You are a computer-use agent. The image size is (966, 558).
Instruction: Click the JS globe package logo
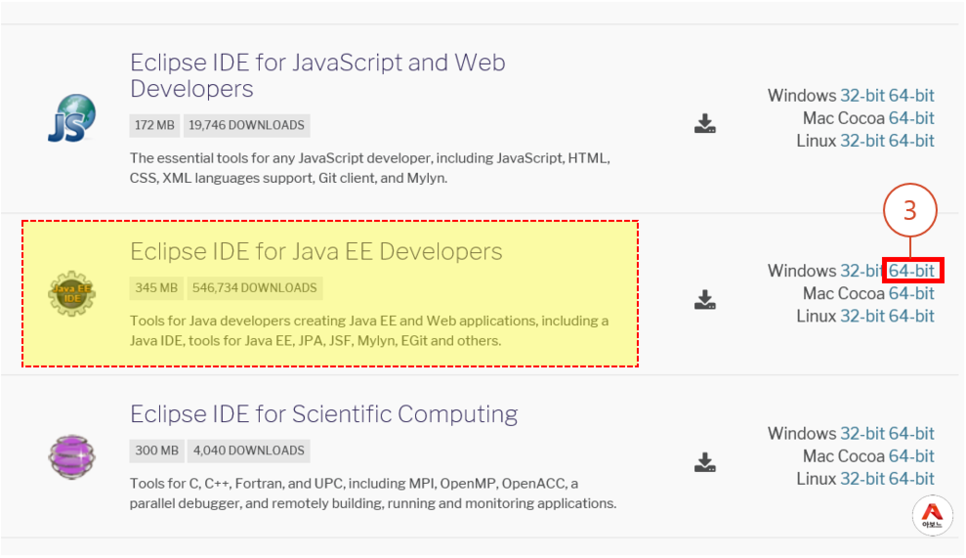pyautogui.click(x=72, y=118)
